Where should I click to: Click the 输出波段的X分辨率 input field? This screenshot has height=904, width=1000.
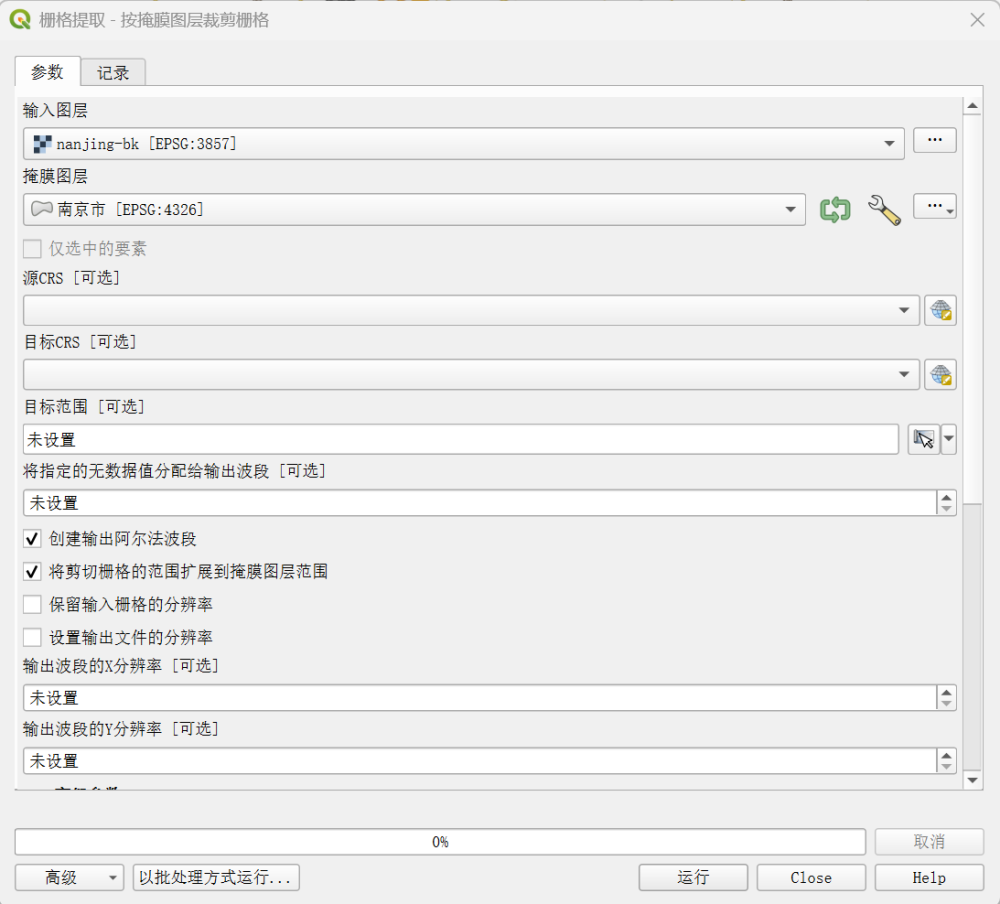(480, 698)
